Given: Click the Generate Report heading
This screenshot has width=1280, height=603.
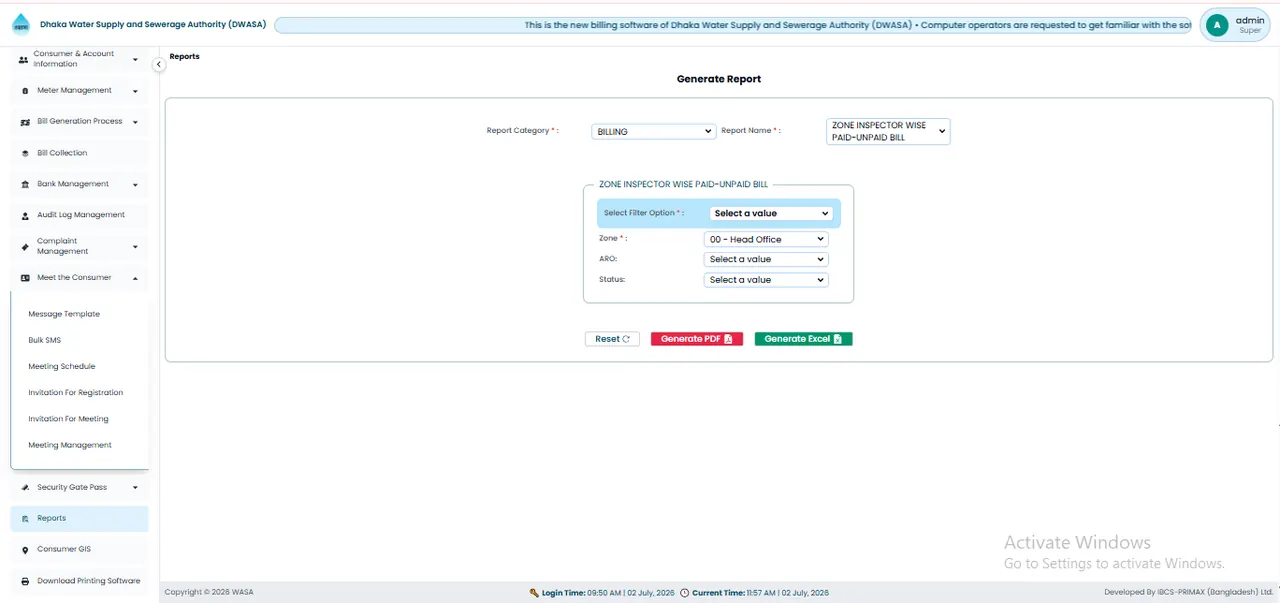Looking at the screenshot, I should point(719,79).
